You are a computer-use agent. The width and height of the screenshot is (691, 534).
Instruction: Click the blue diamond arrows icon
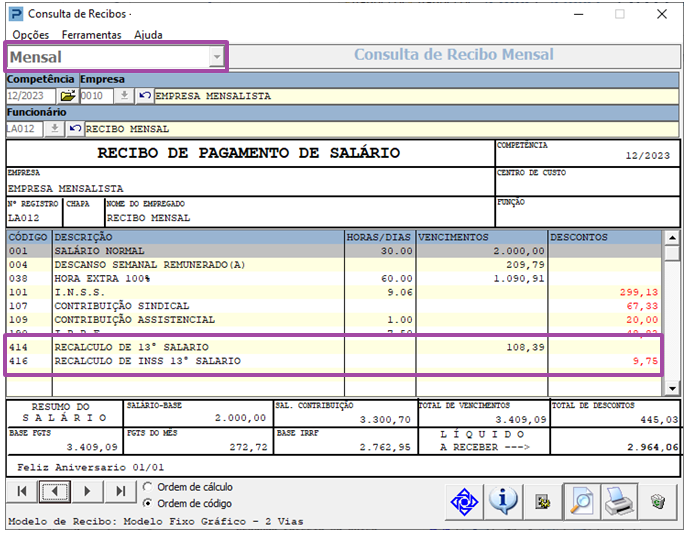tap(464, 502)
